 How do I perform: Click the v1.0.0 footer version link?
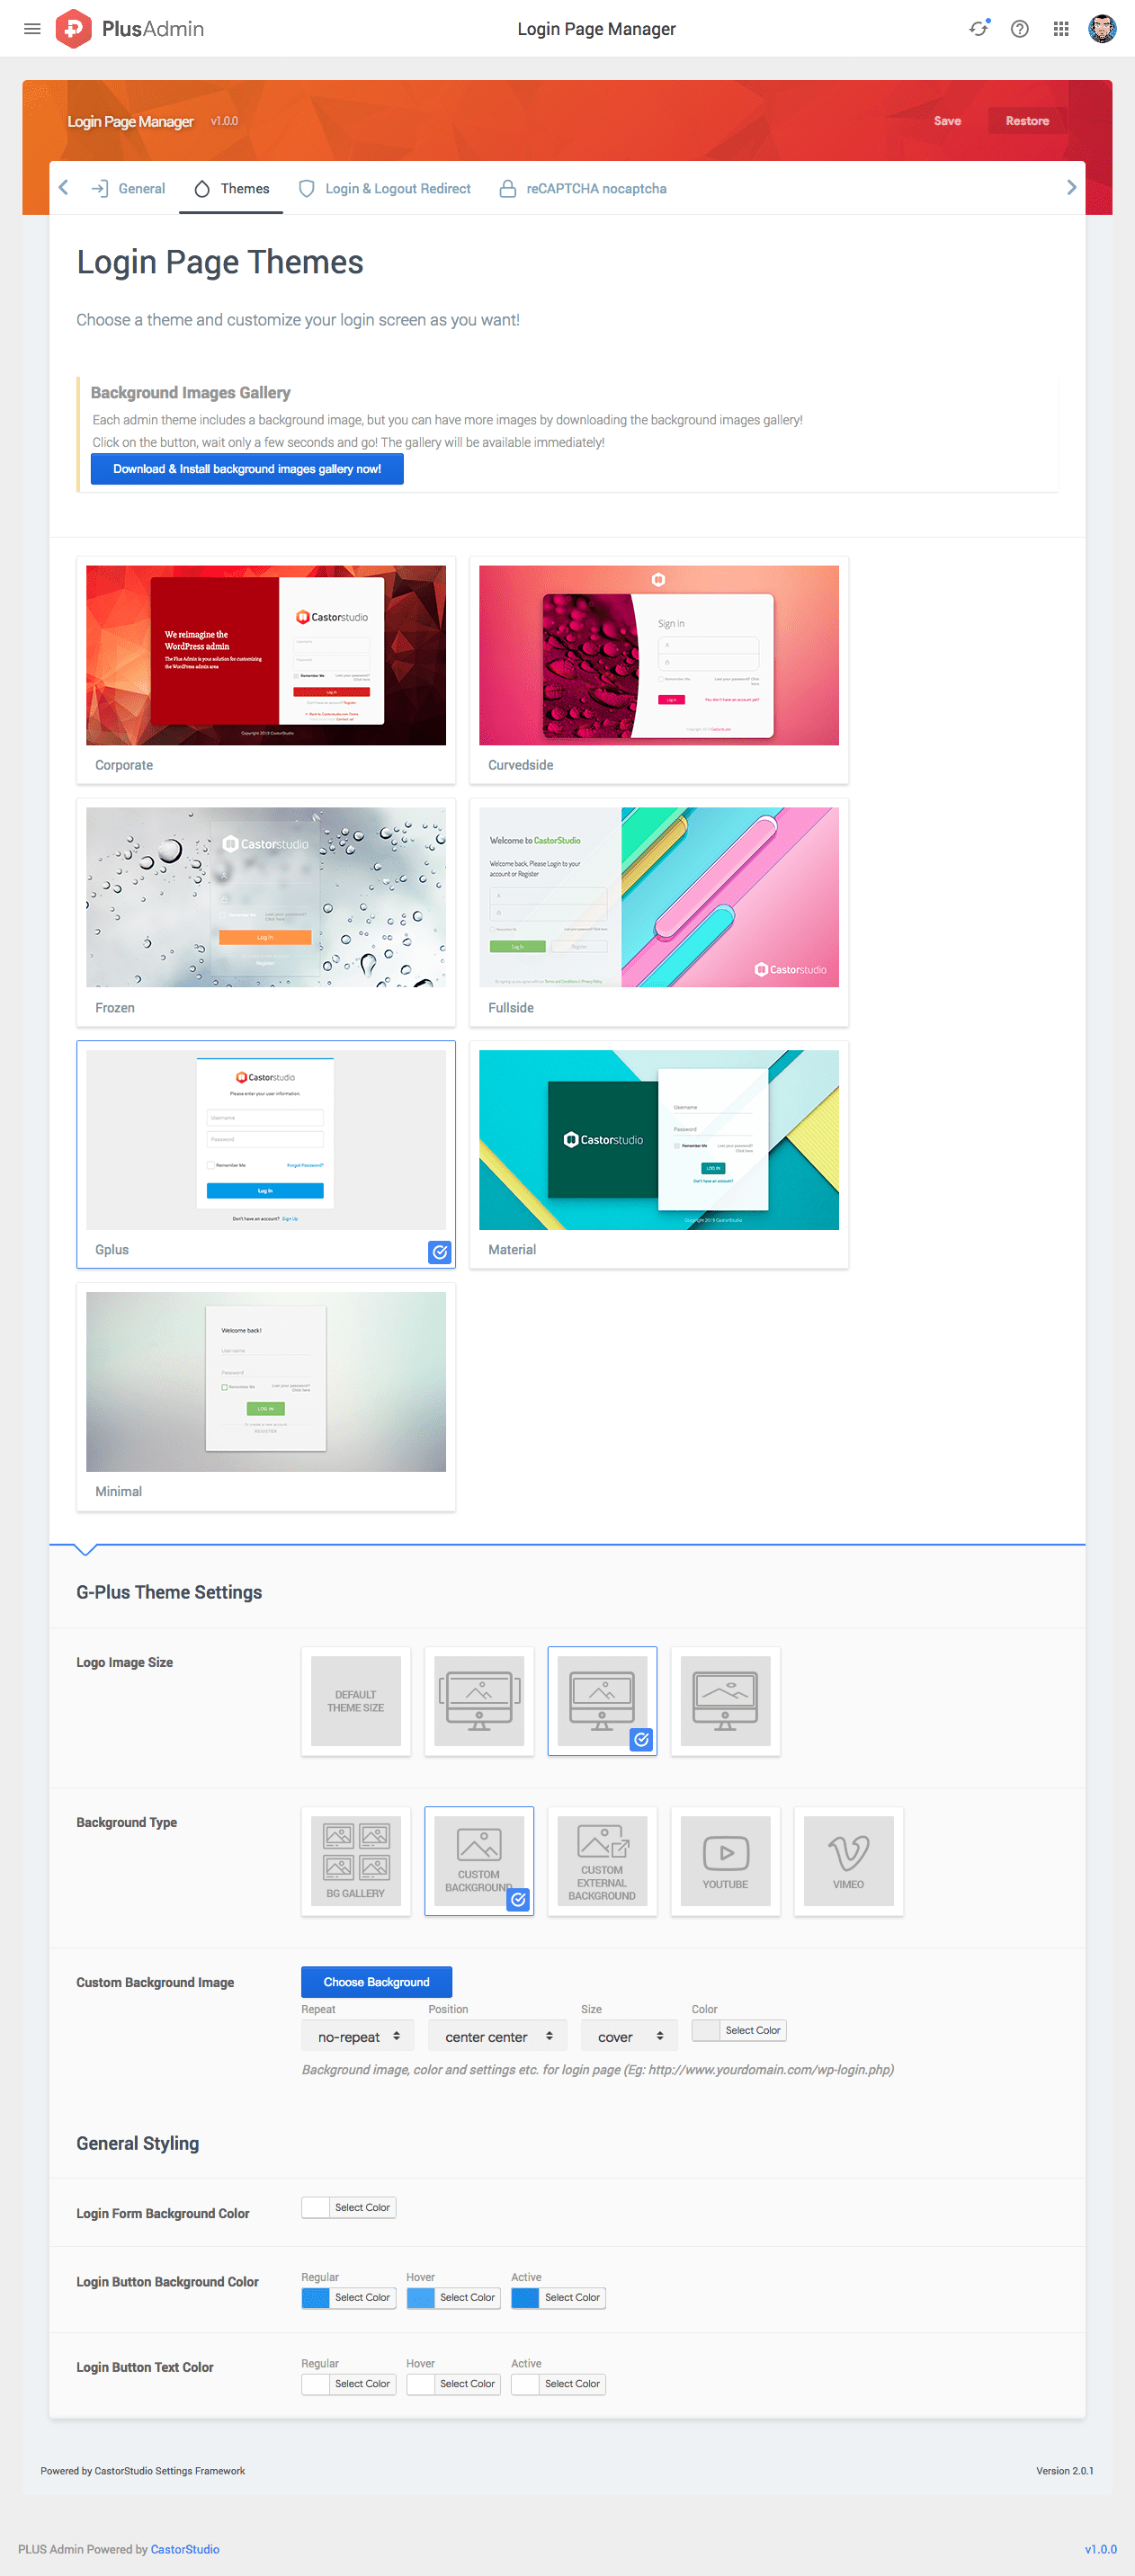[x=1100, y=2549]
